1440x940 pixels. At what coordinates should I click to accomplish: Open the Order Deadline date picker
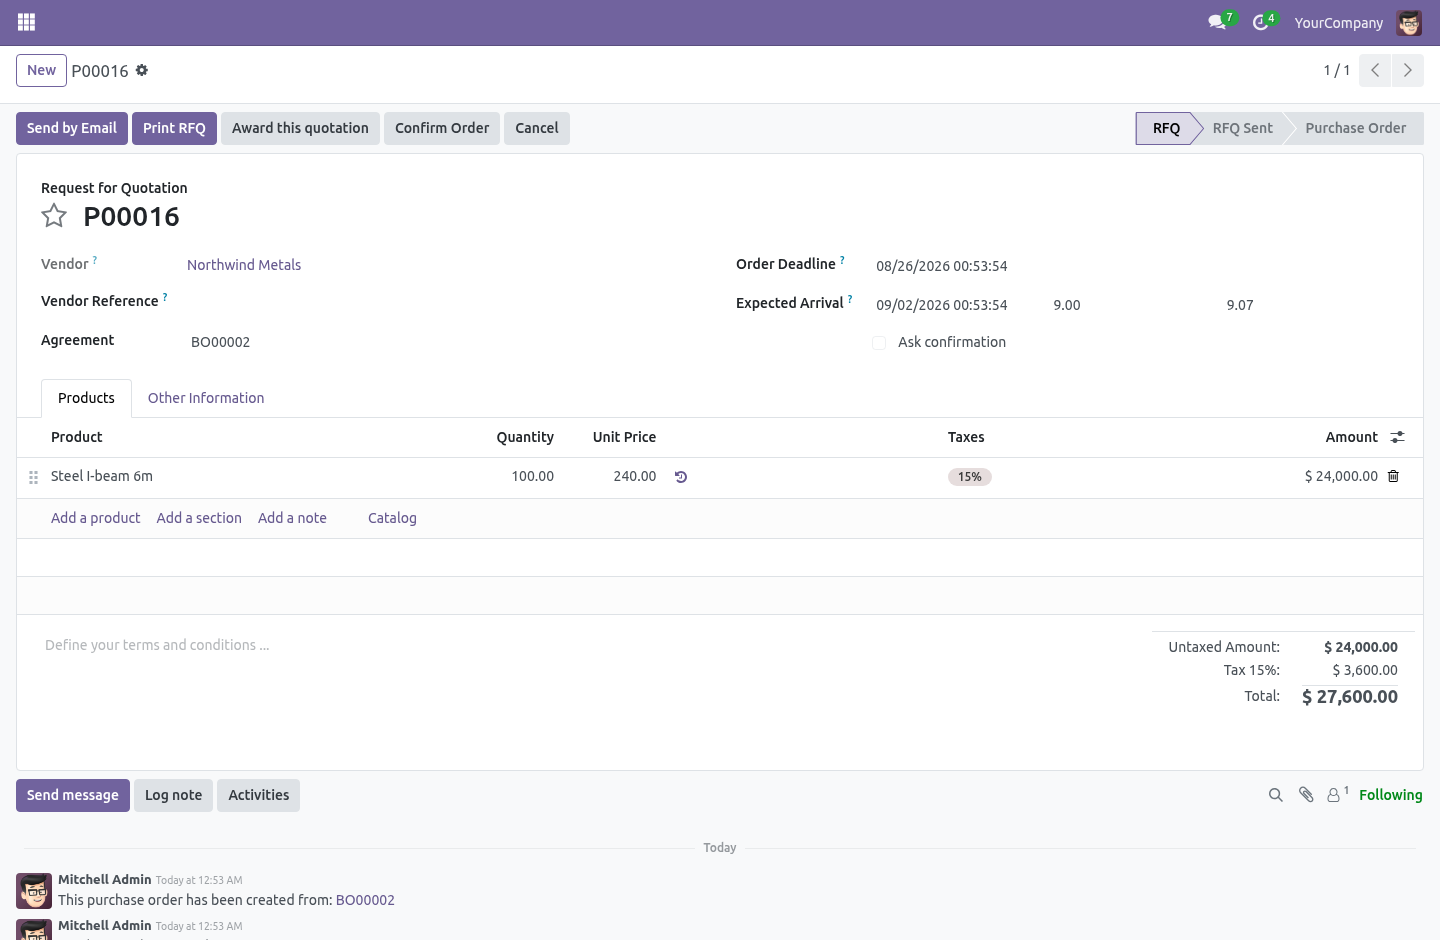click(x=942, y=266)
